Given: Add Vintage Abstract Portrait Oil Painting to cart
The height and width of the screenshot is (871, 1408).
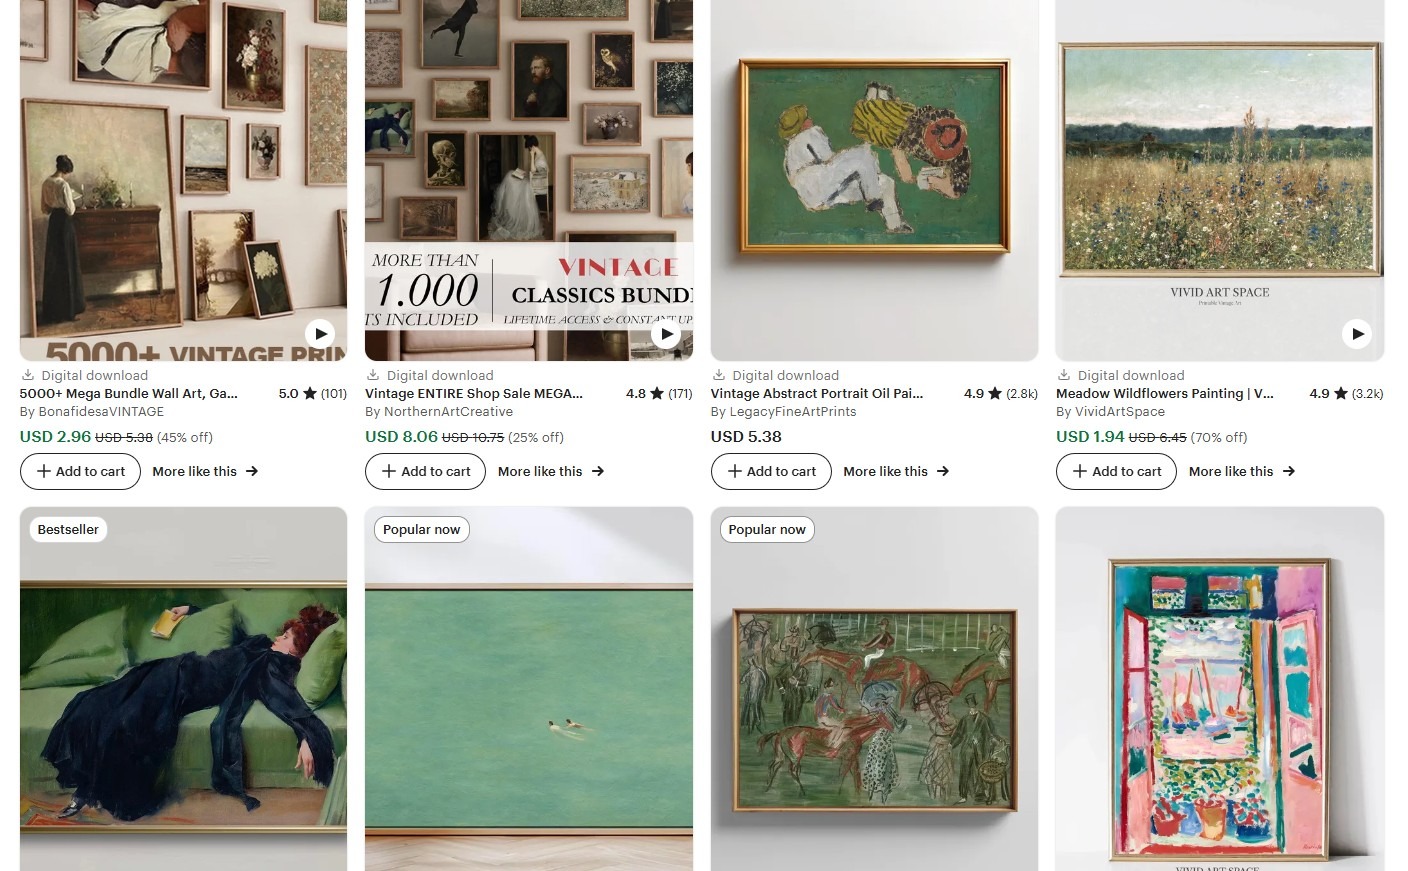Looking at the screenshot, I should pos(771,471).
